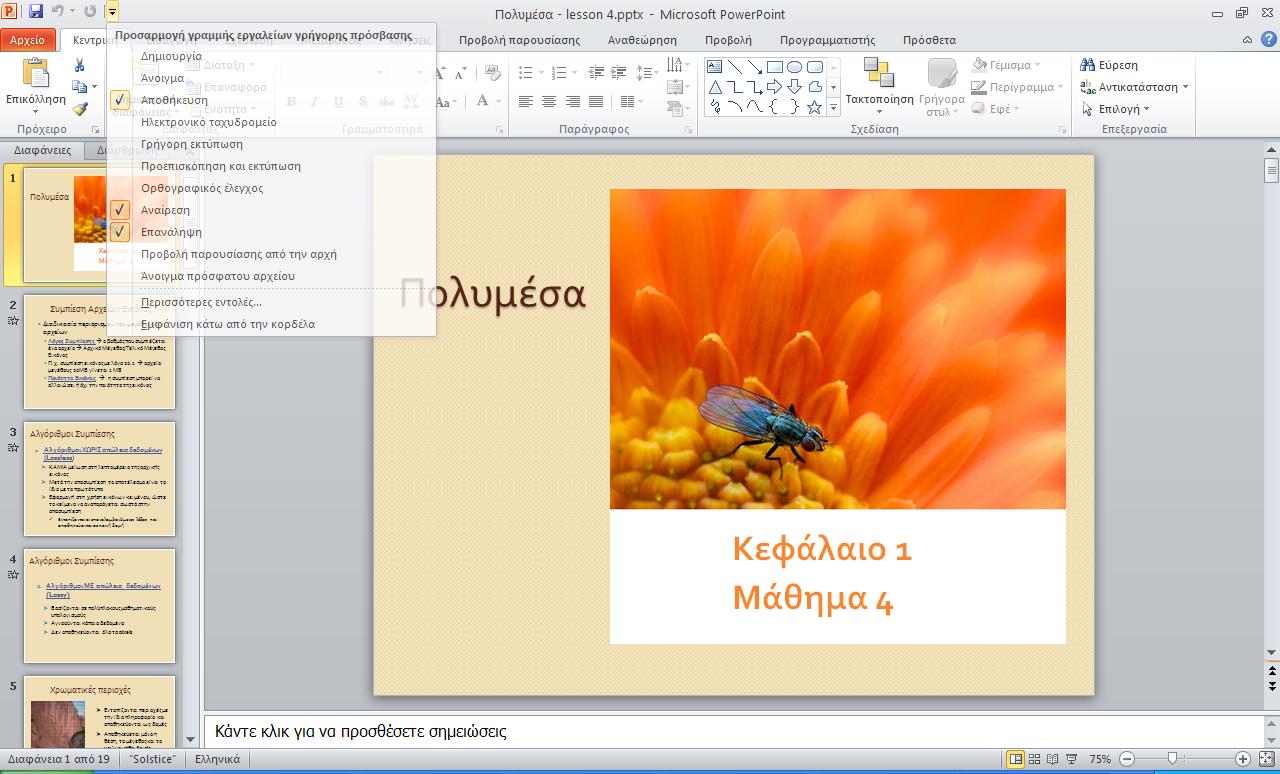Open the Παράγραφος dialog launcher
The height and width of the screenshot is (774, 1280).
689,130
